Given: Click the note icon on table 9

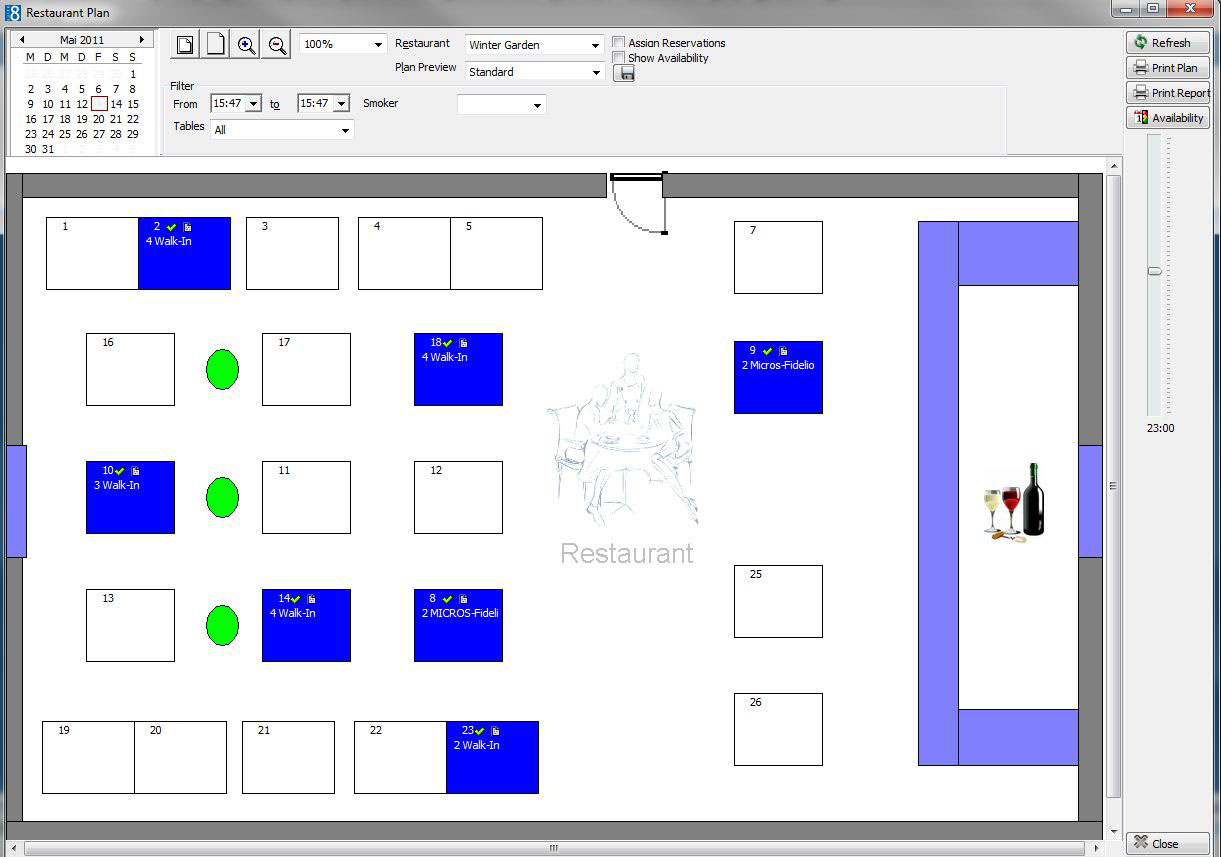Looking at the screenshot, I should click(x=784, y=351).
